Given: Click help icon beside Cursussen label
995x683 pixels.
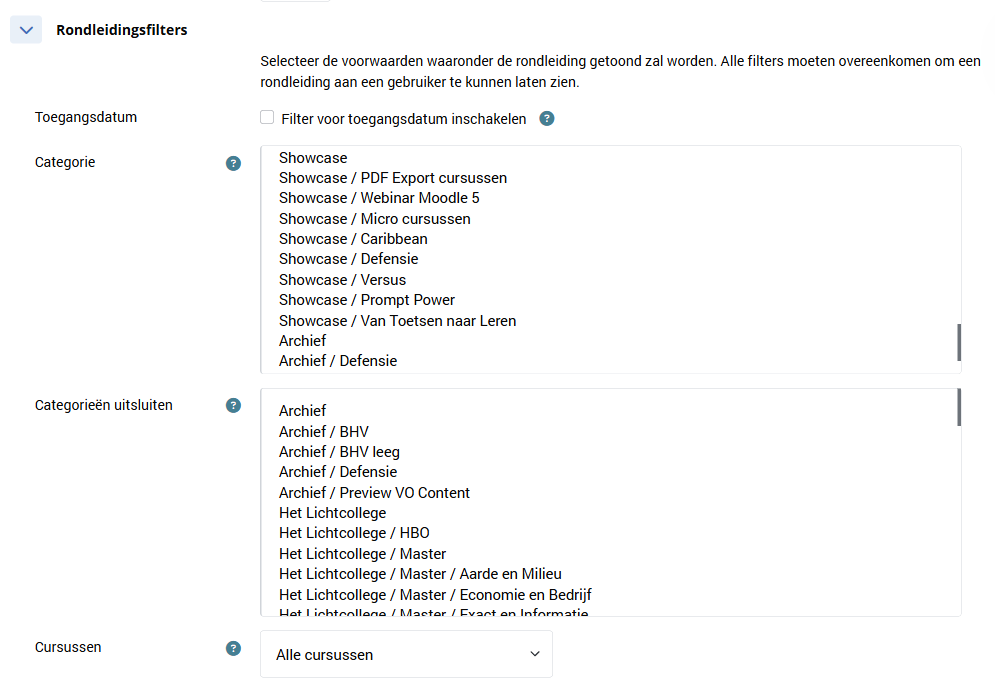Looking at the screenshot, I should [x=233, y=648].
